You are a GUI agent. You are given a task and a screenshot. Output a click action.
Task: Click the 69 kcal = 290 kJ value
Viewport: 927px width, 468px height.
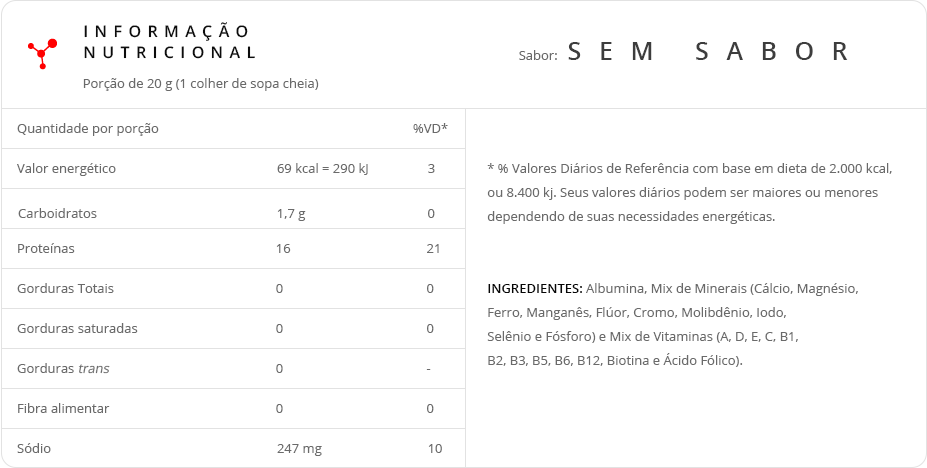coord(323,168)
